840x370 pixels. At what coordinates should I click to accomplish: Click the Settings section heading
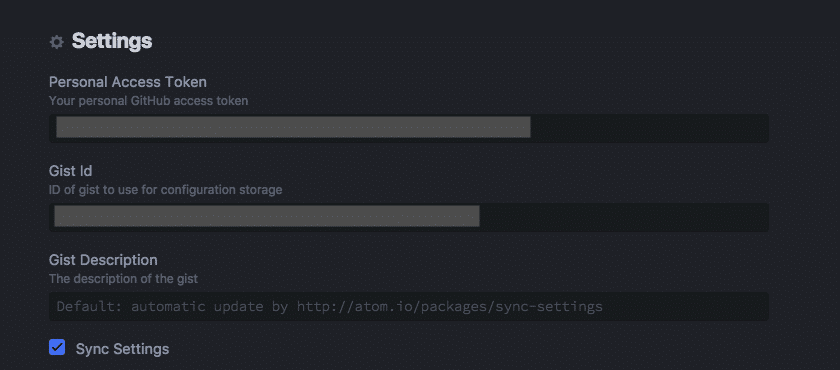coord(112,41)
